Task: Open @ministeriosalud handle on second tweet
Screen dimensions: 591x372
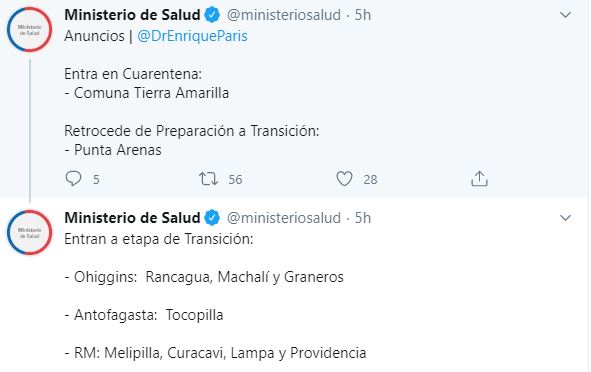Action: tap(284, 218)
